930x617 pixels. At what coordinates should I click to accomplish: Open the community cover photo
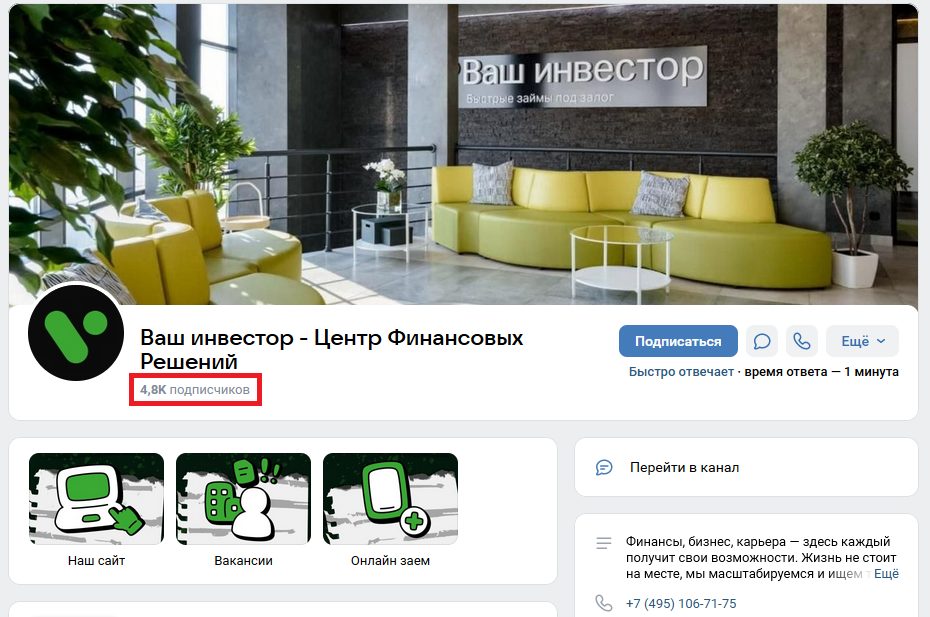(x=463, y=154)
